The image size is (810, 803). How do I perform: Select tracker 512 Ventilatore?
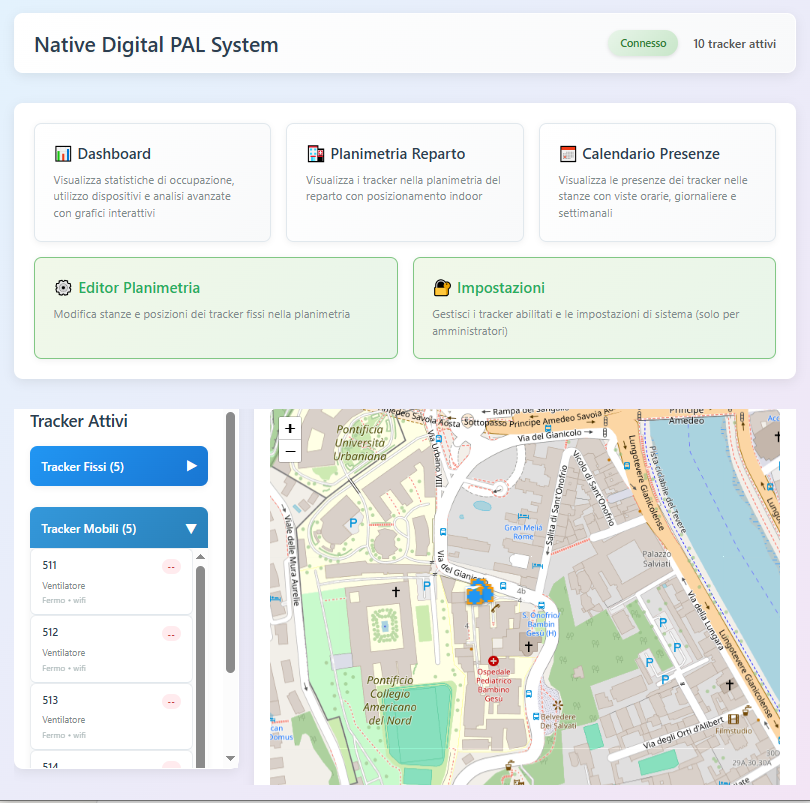point(100,648)
